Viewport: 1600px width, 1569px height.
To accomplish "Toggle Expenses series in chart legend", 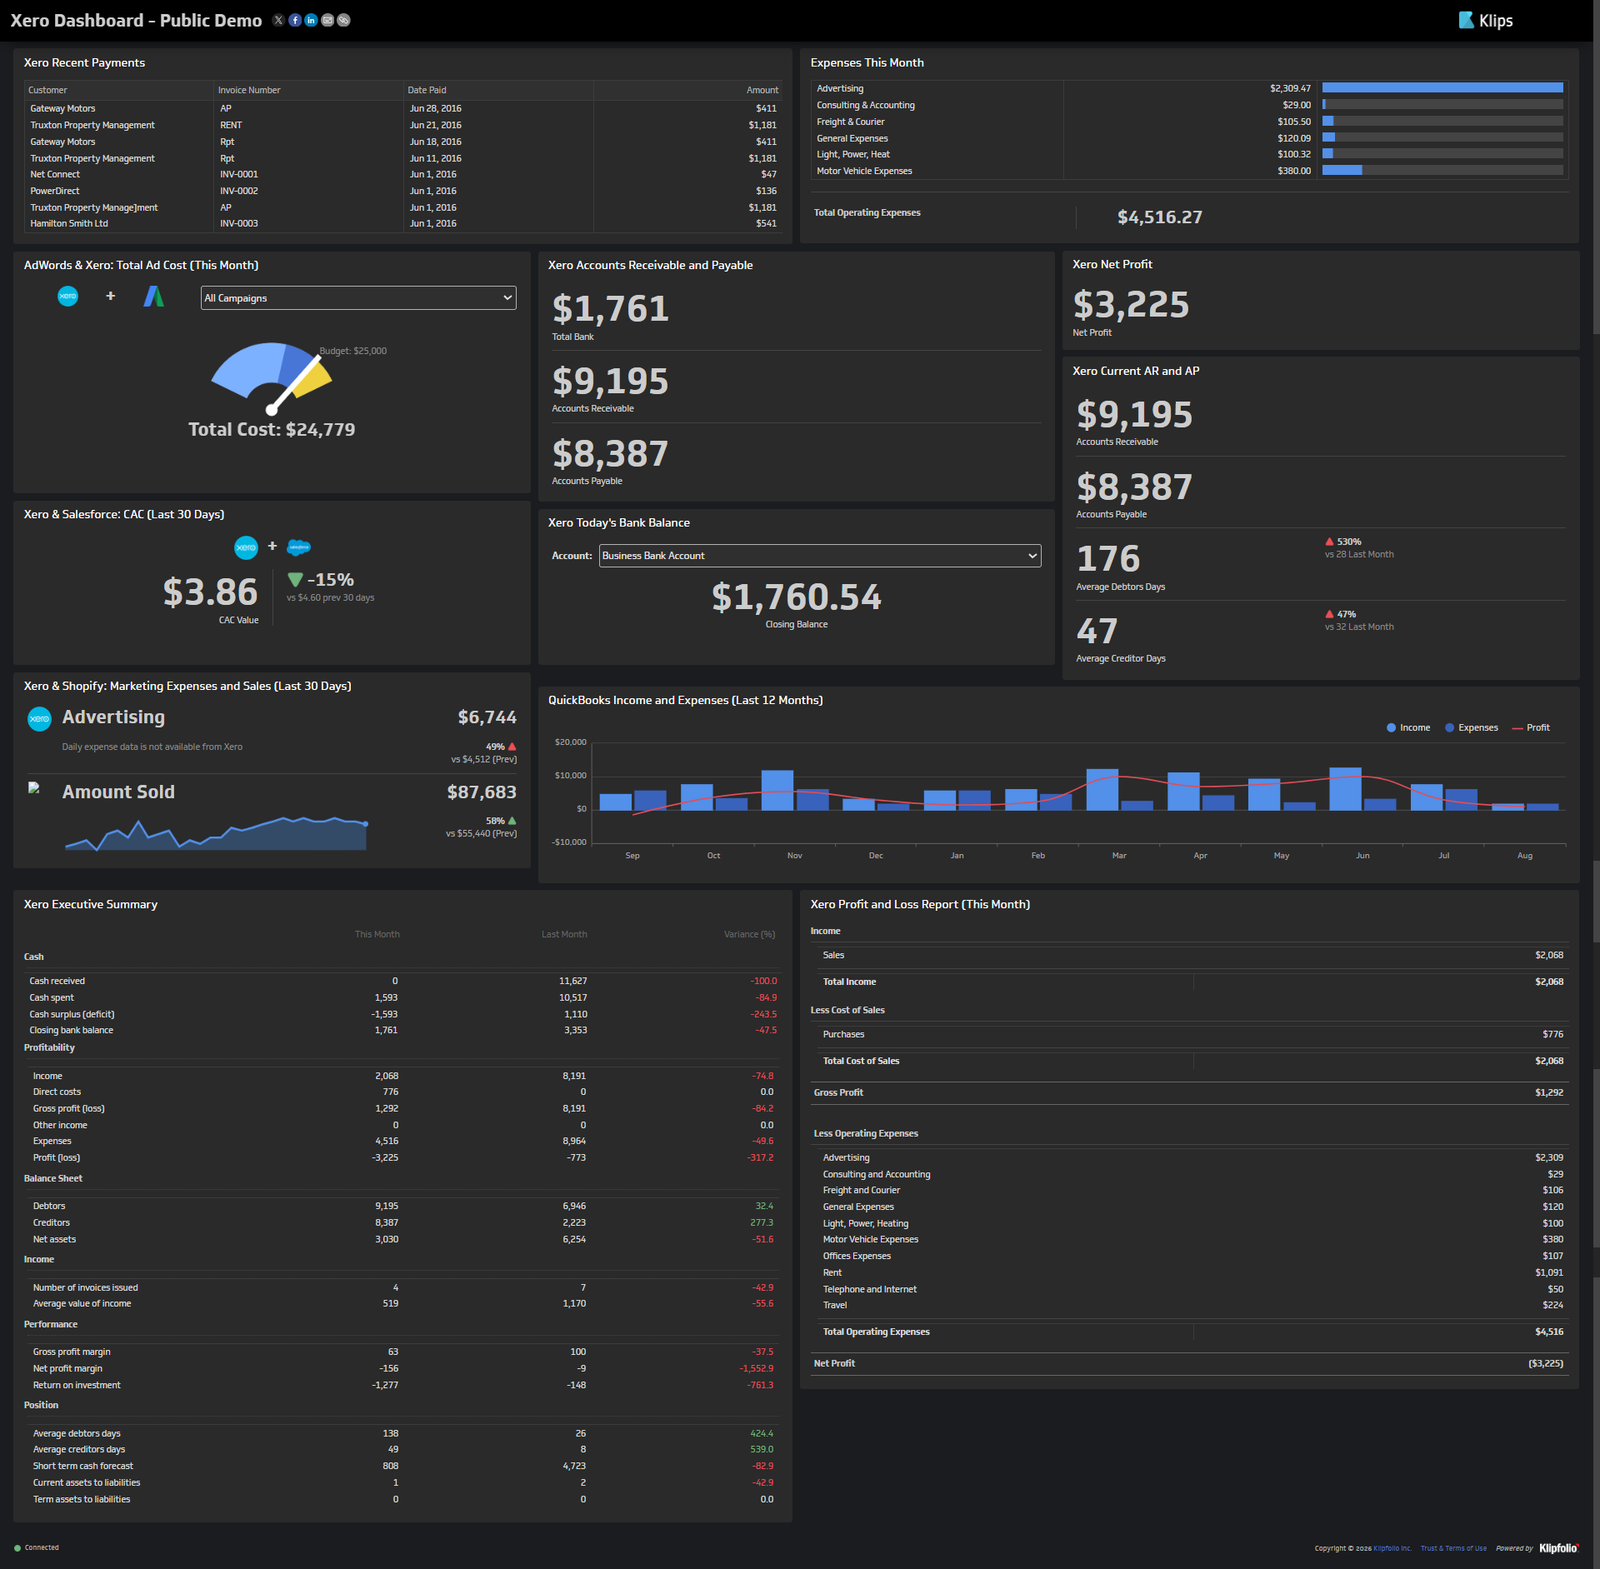I will (x=1471, y=728).
